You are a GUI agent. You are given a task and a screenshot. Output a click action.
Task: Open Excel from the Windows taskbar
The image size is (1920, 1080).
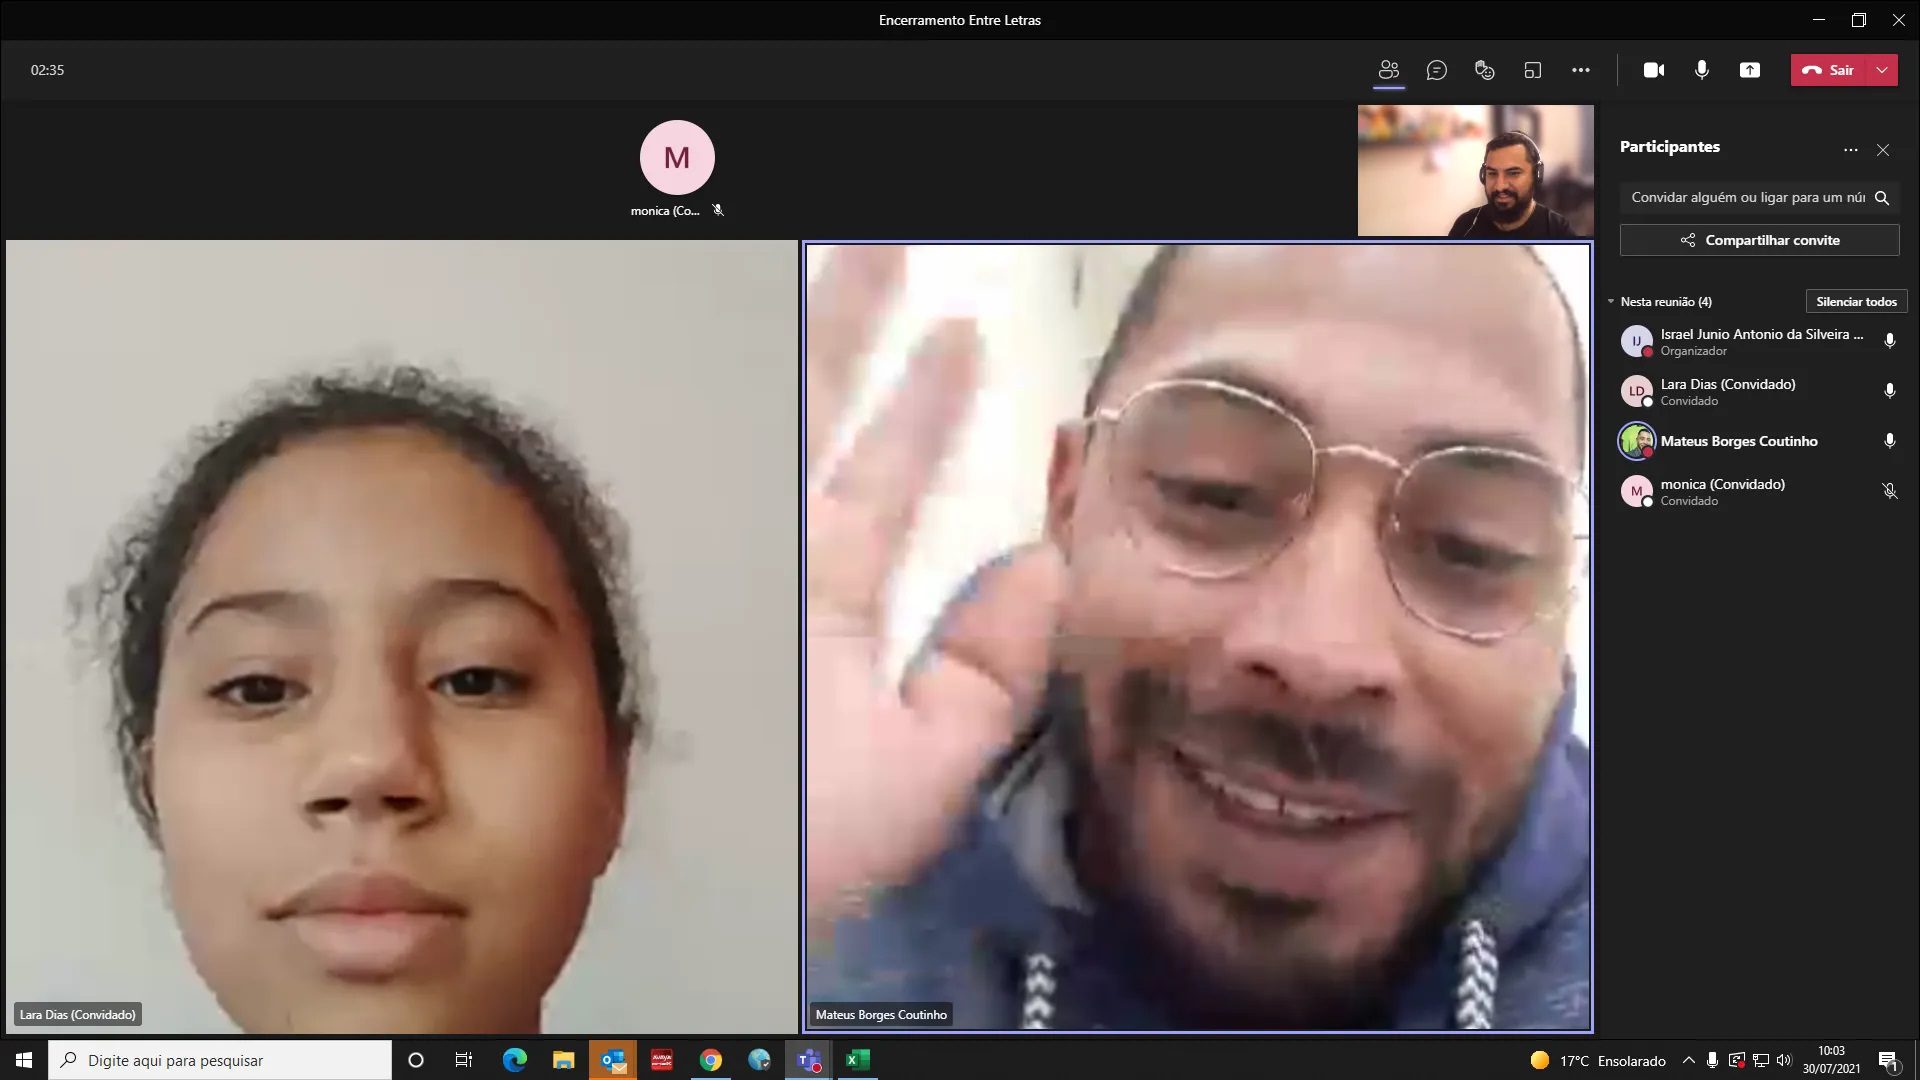coord(857,1060)
